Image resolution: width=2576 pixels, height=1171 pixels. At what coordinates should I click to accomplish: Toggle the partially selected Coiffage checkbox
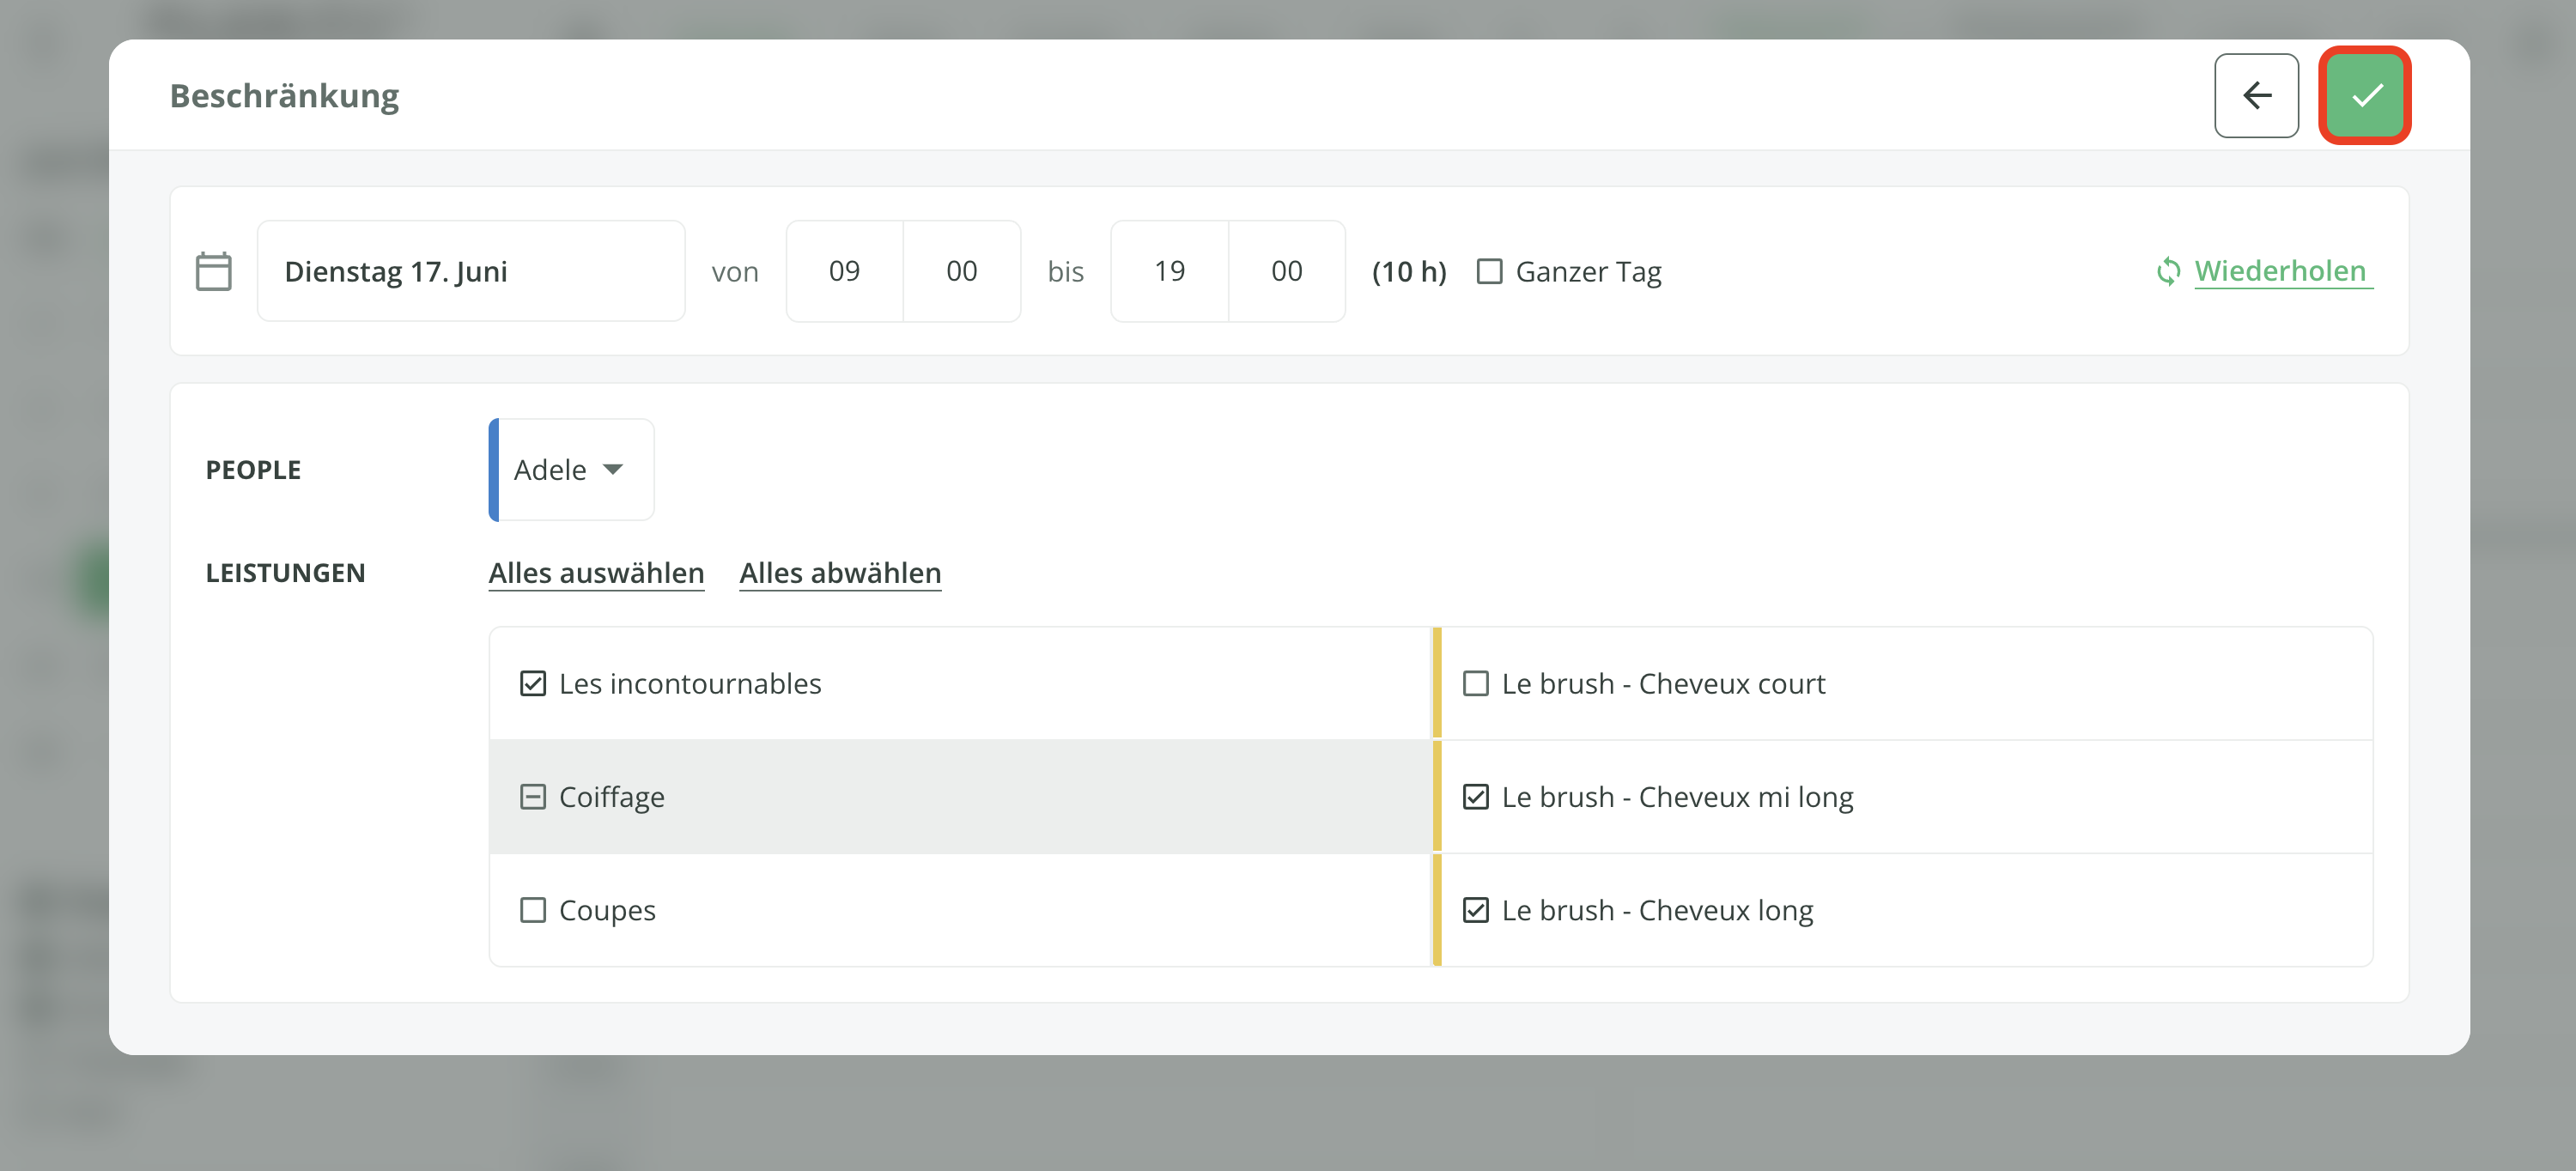(533, 797)
